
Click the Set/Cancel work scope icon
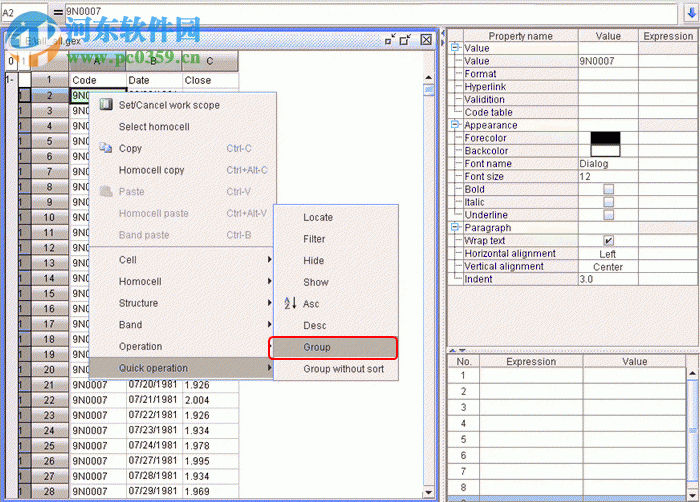click(106, 105)
